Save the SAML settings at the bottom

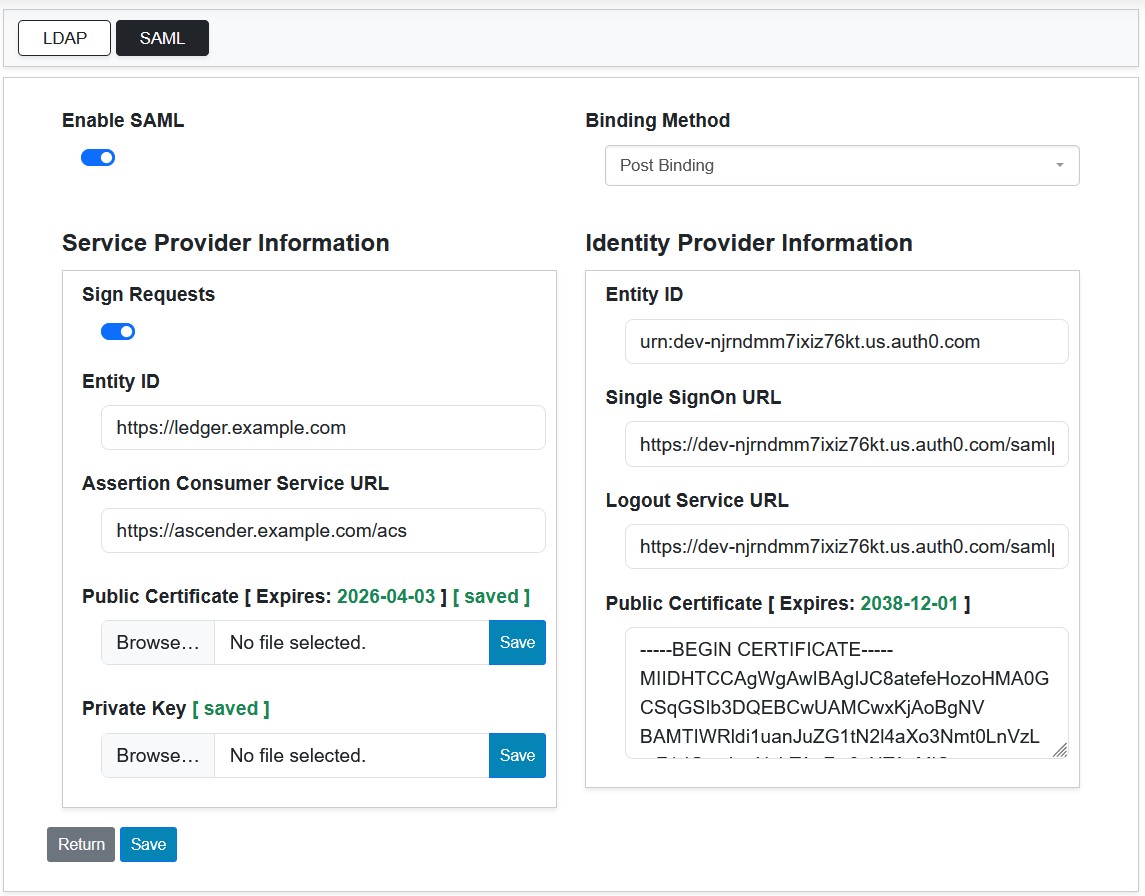pyautogui.click(x=148, y=845)
